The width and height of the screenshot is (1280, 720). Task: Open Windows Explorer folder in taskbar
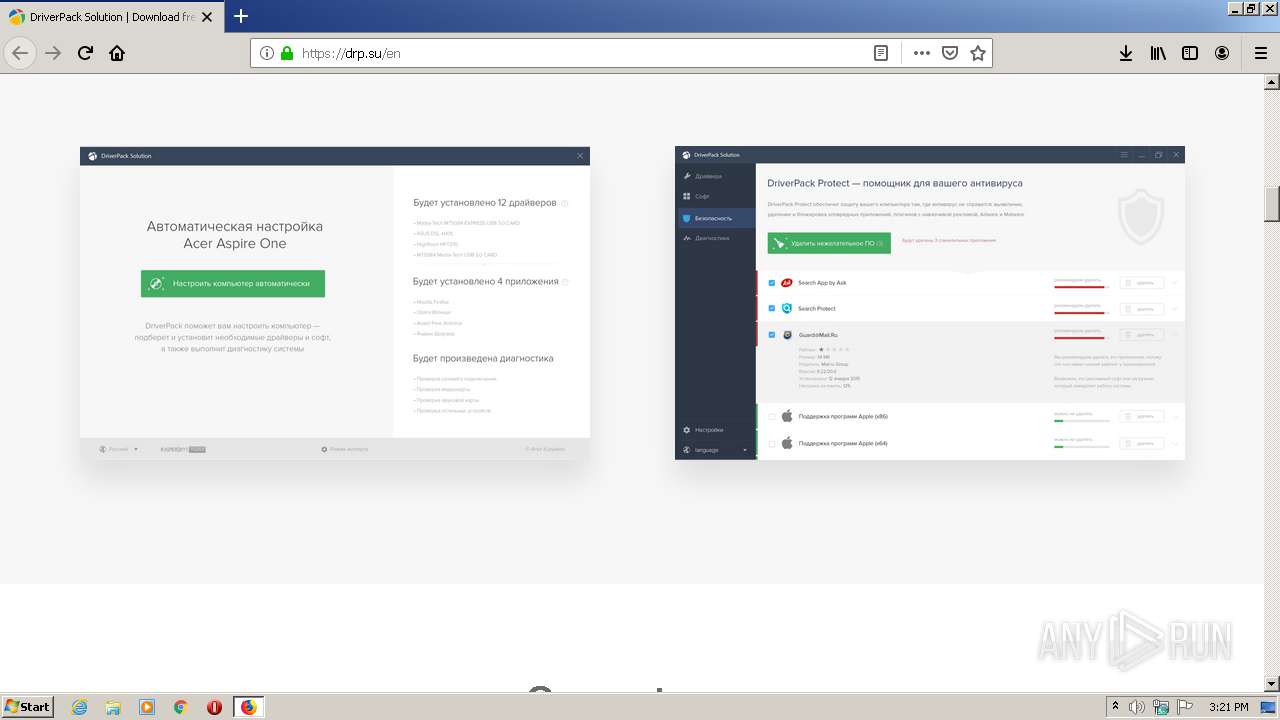tap(113, 707)
